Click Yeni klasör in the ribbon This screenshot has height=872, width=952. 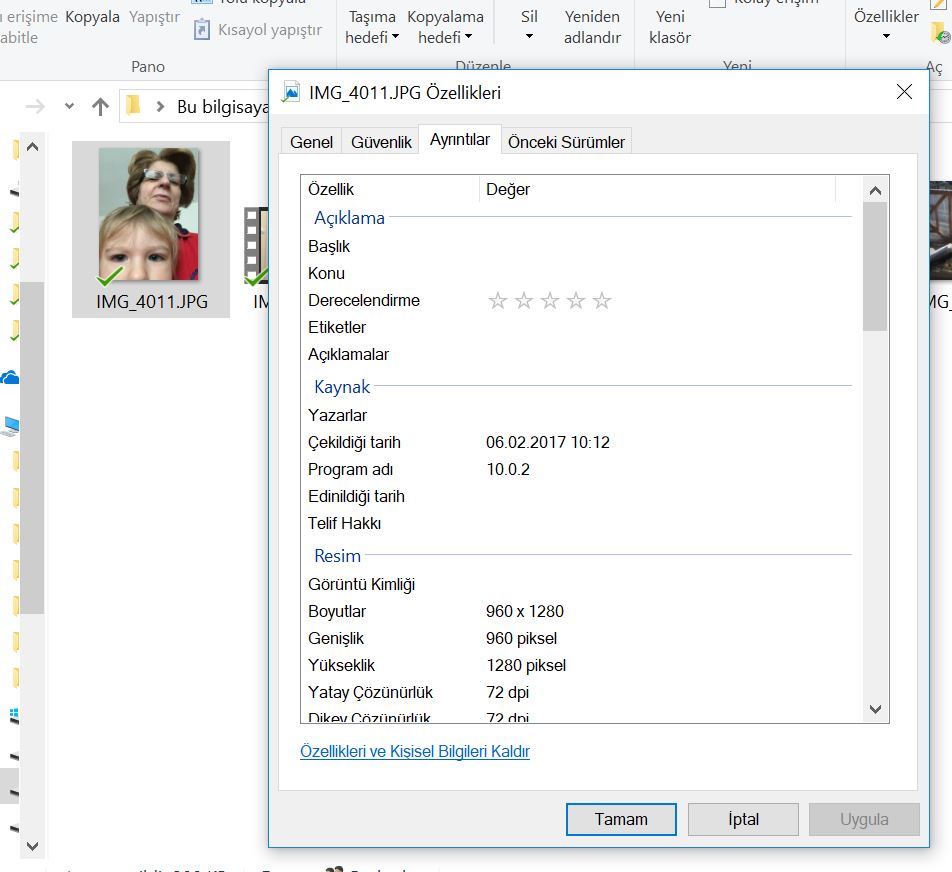(x=670, y=27)
